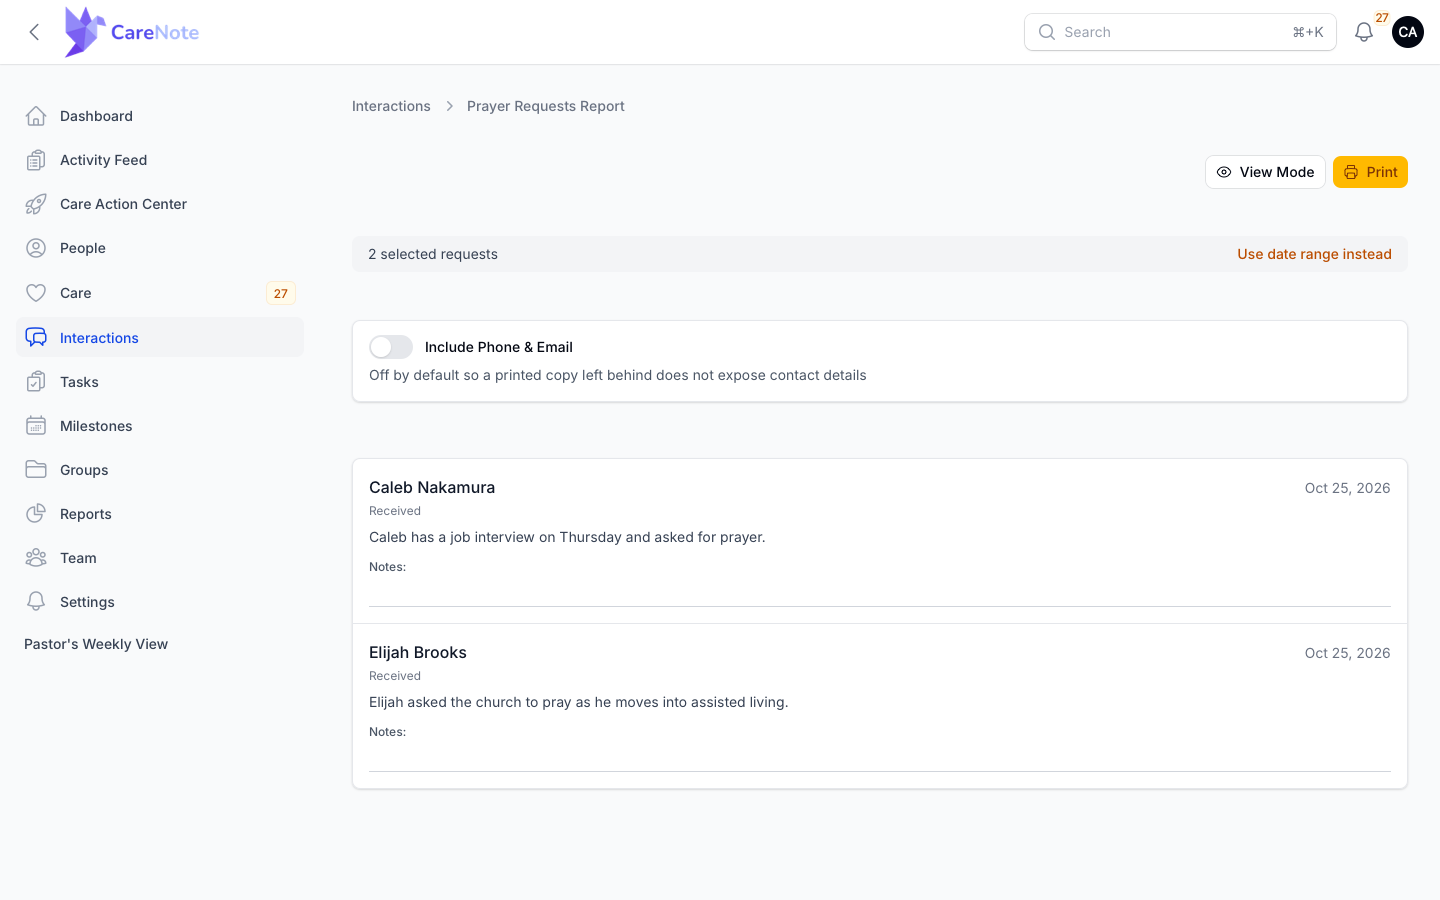This screenshot has width=1440, height=900.
Task: Click the Care badge showing 27
Action: pos(281,293)
